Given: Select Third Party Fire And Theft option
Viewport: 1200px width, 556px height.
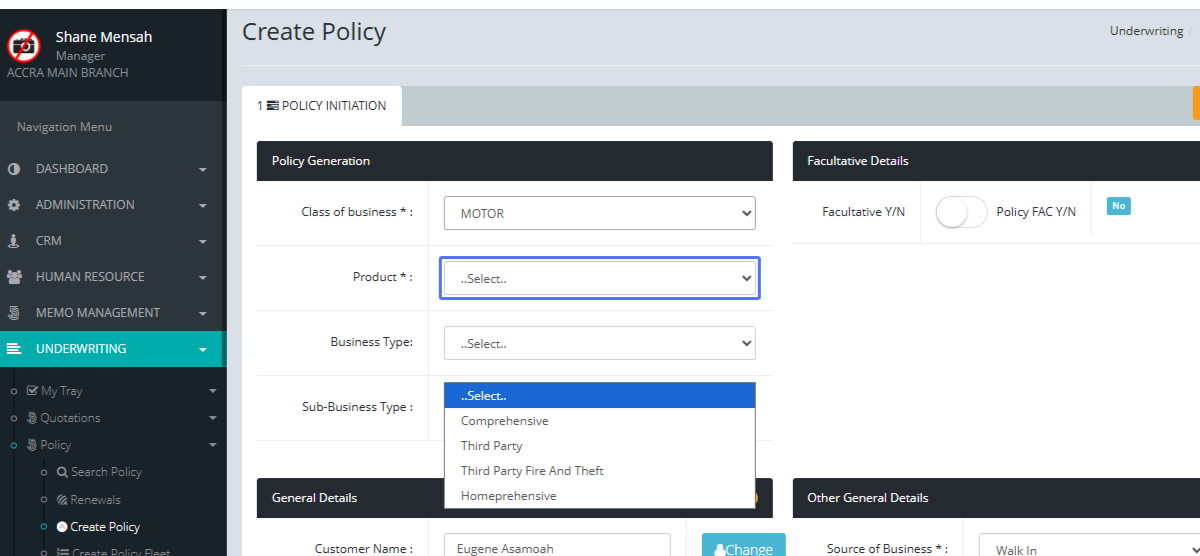Looking at the screenshot, I should coord(532,471).
